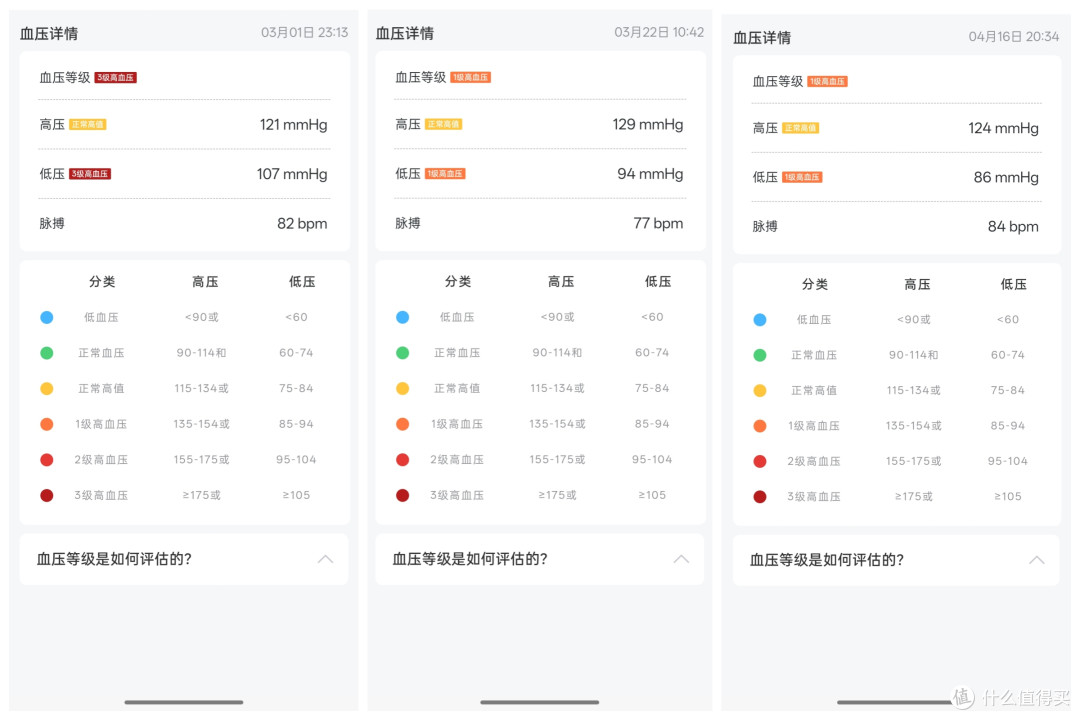Select the 107 mmHg low pressure value
Image resolution: width=1080 pixels, height=720 pixels.
tap(292, 174)
